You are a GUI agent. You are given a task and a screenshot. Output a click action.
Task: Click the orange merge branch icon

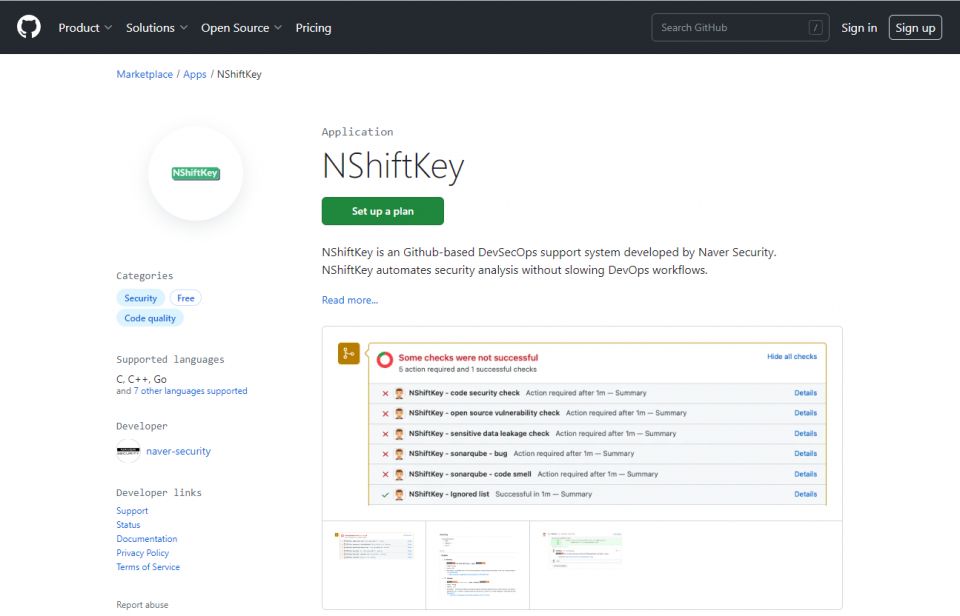click(x=349, y=353)
